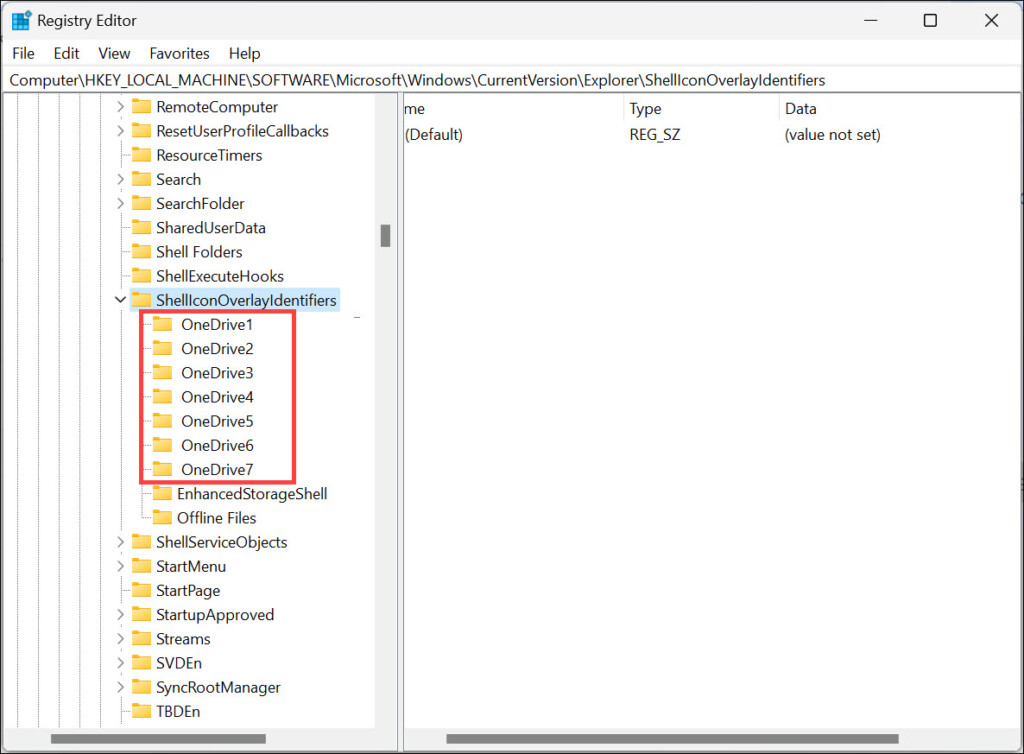Click the EnhancedStorageShell folder icon

[163, 494]
